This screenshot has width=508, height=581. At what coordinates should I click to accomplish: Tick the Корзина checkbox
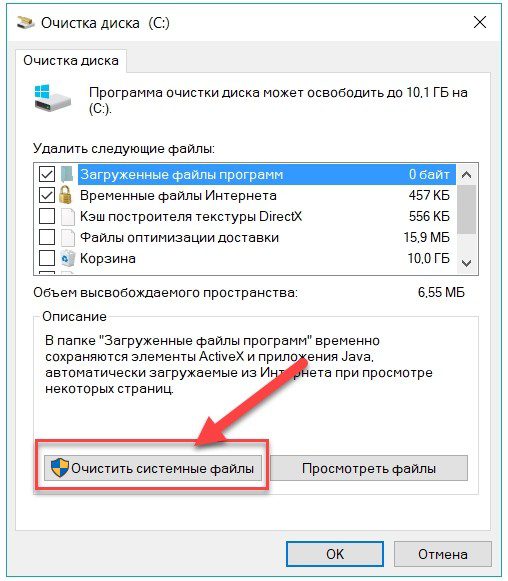(x=47, y=258)
